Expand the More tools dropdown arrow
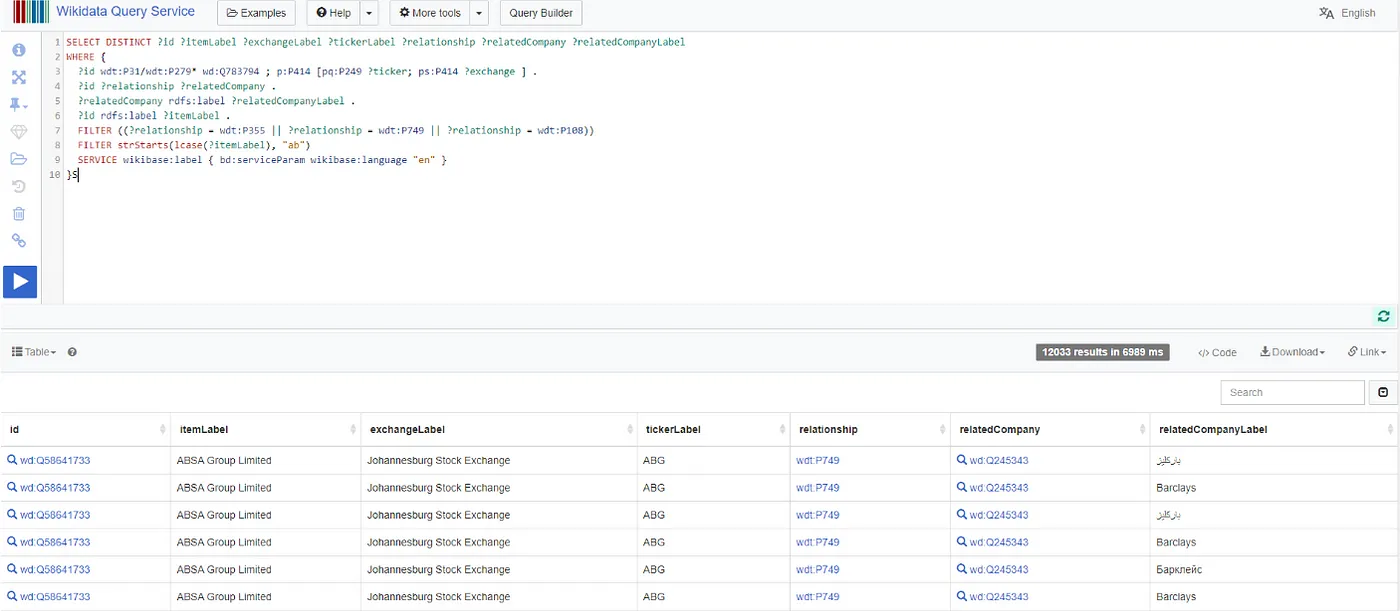 479,14
